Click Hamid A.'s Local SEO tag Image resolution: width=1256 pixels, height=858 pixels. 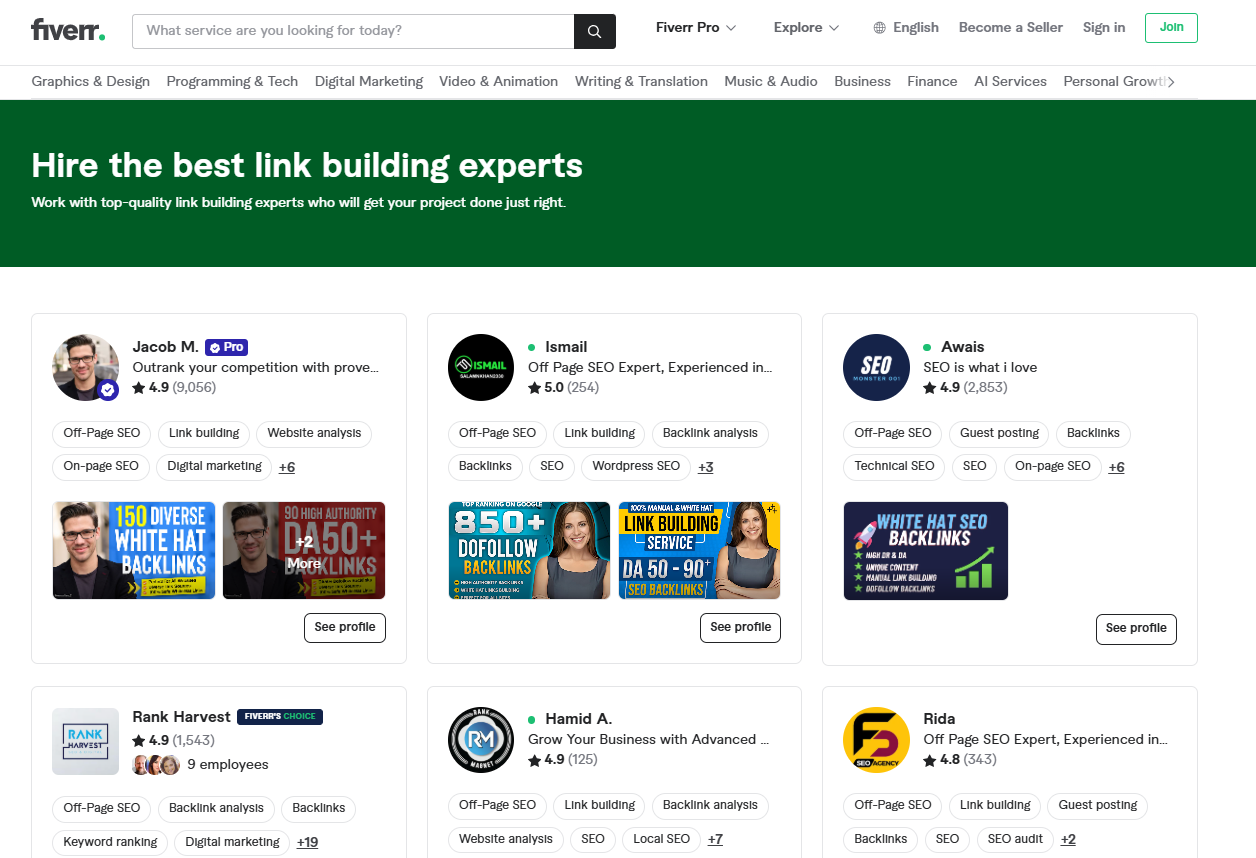(x=661, y=839)
